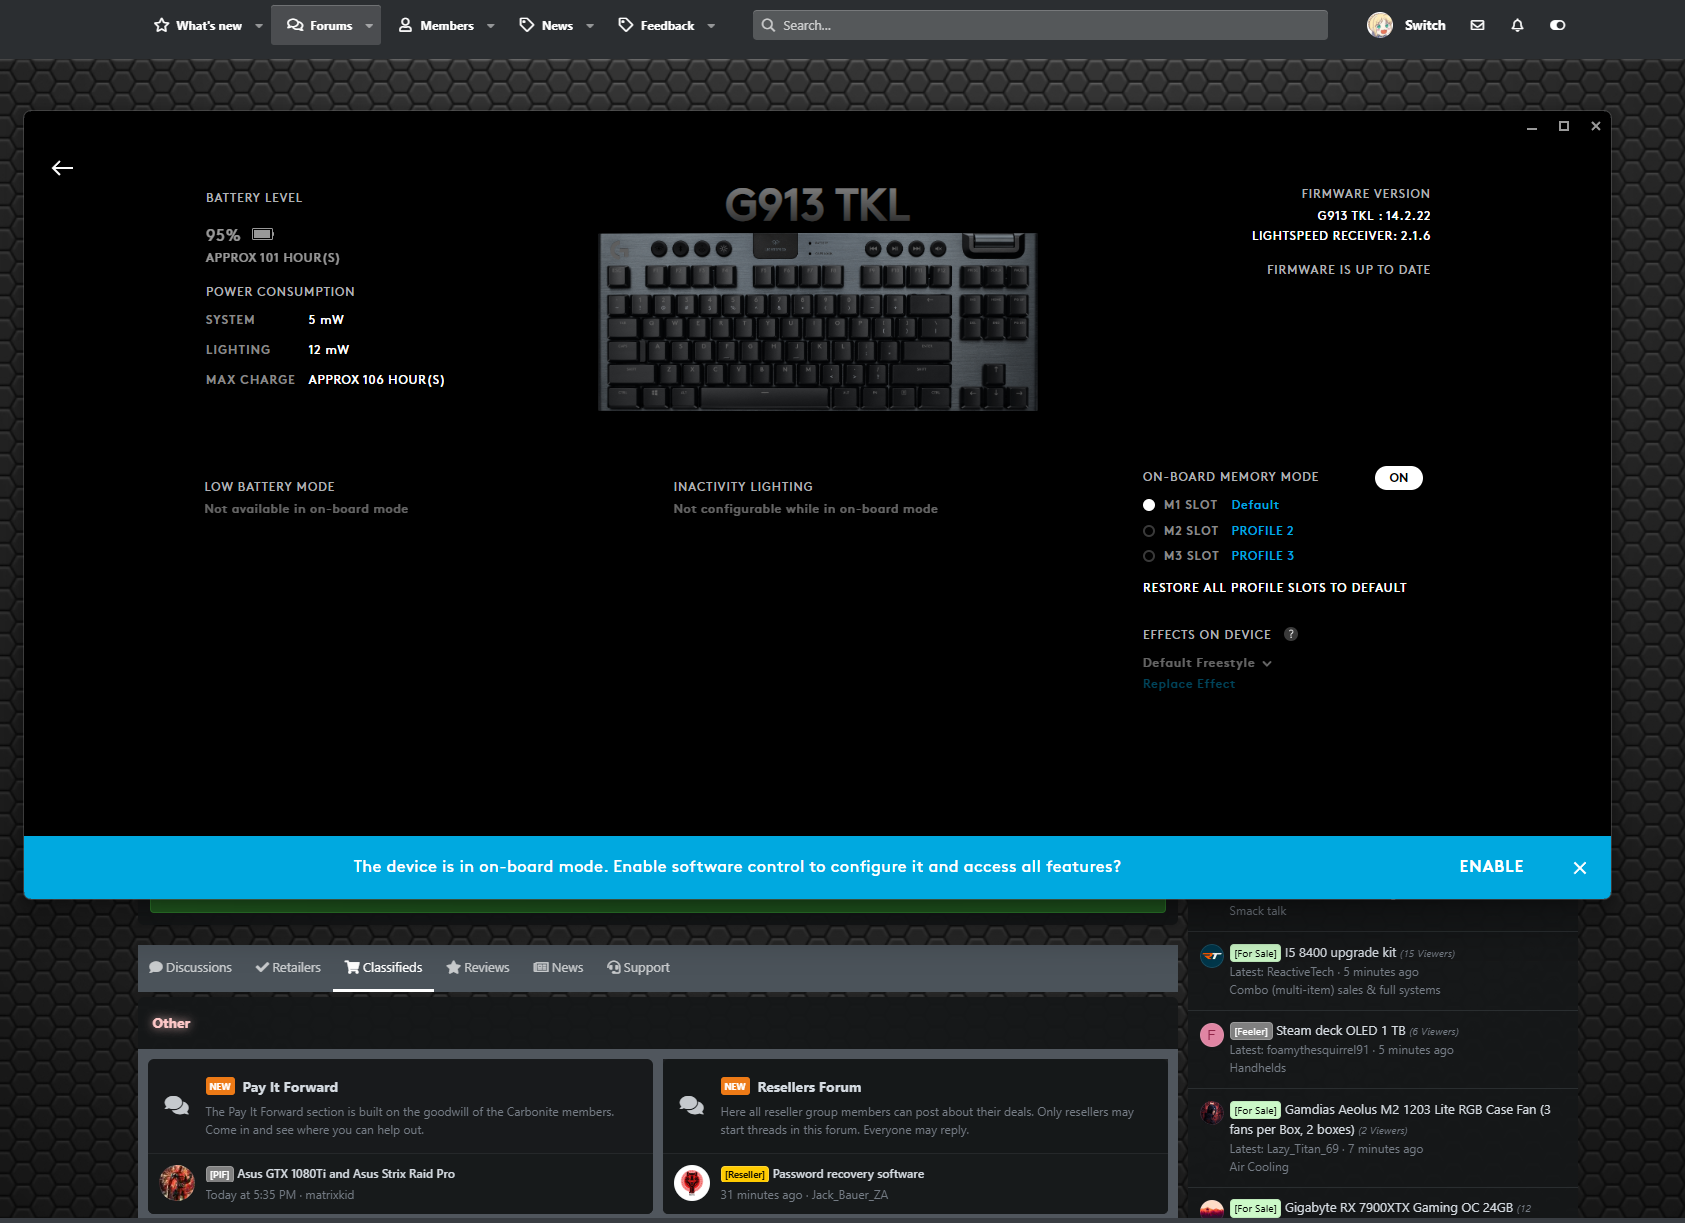This screenshot has width=1685, height=1223.
Task: Open the Jack_Bauer_ZA poster avatar
Action: point(692,1183)
